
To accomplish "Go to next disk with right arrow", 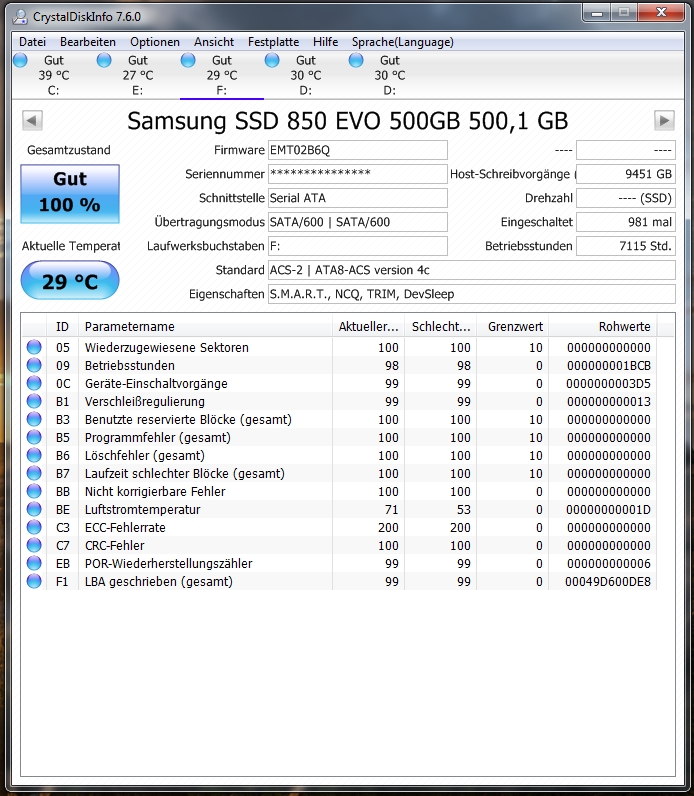I will coord(664,121).
